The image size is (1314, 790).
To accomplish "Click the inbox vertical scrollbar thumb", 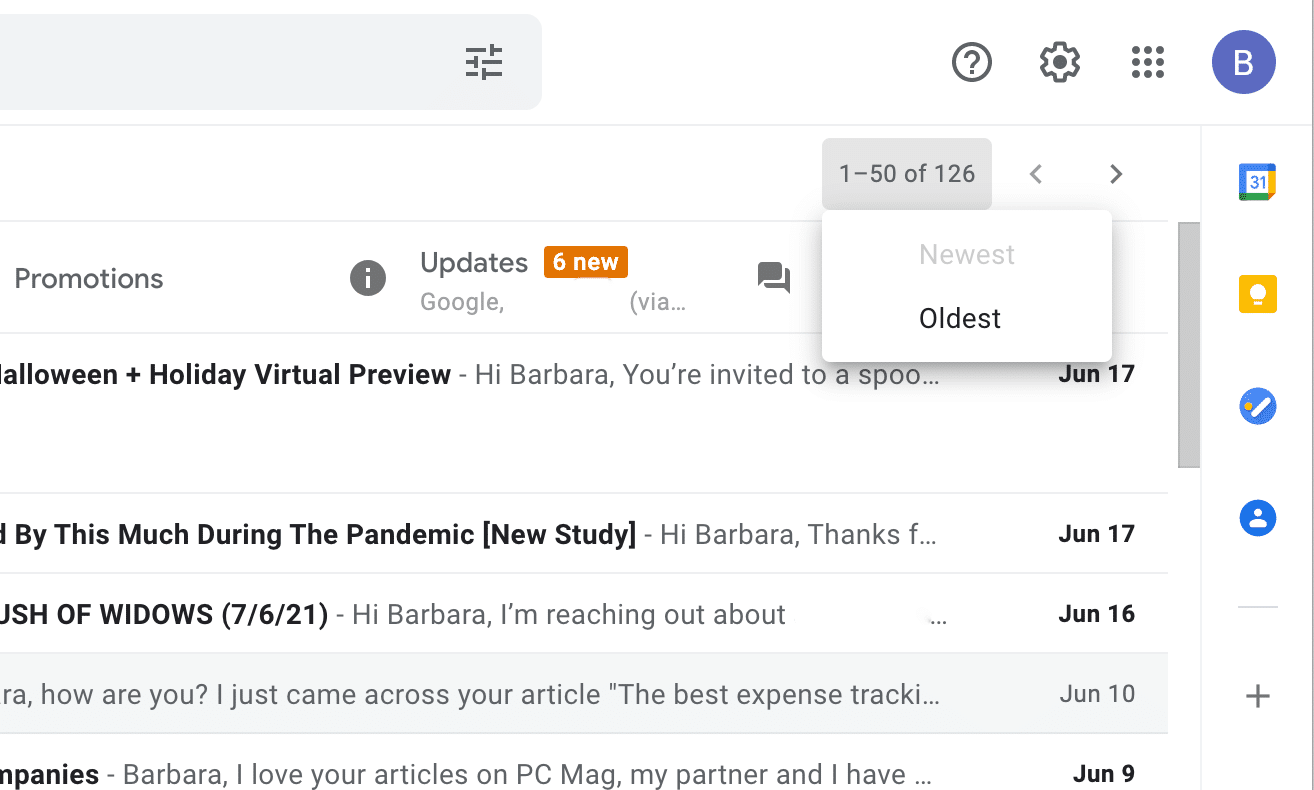I will click(x=1188, y=345).
